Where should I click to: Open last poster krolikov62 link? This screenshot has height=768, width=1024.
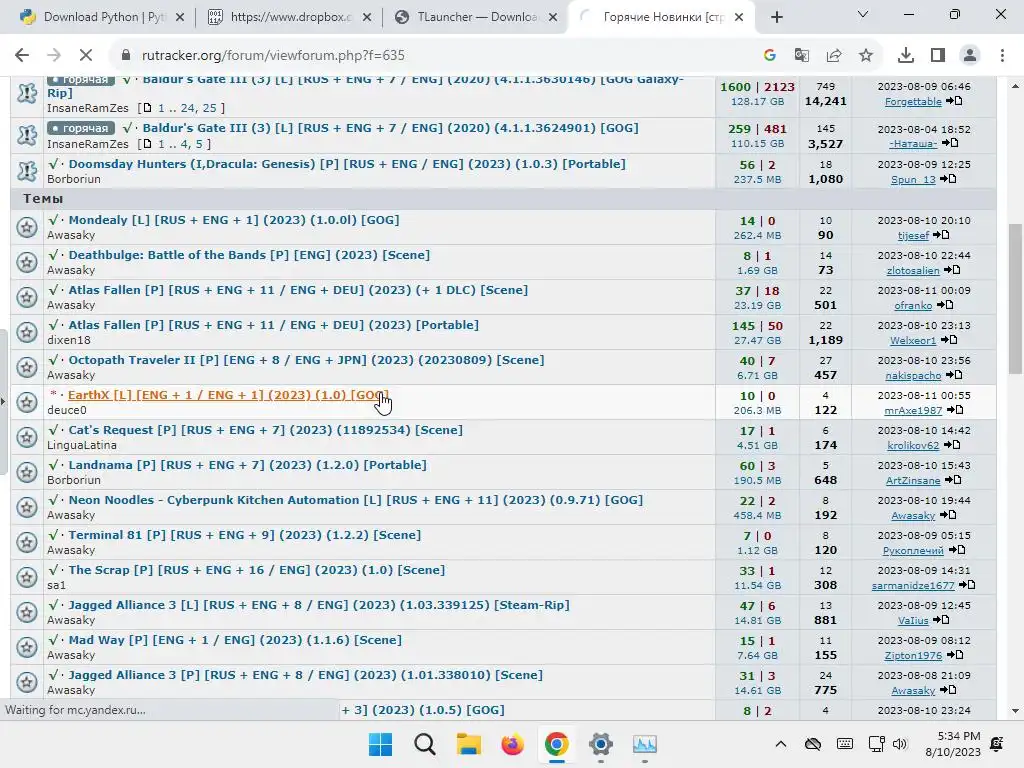tap(913, 445)
